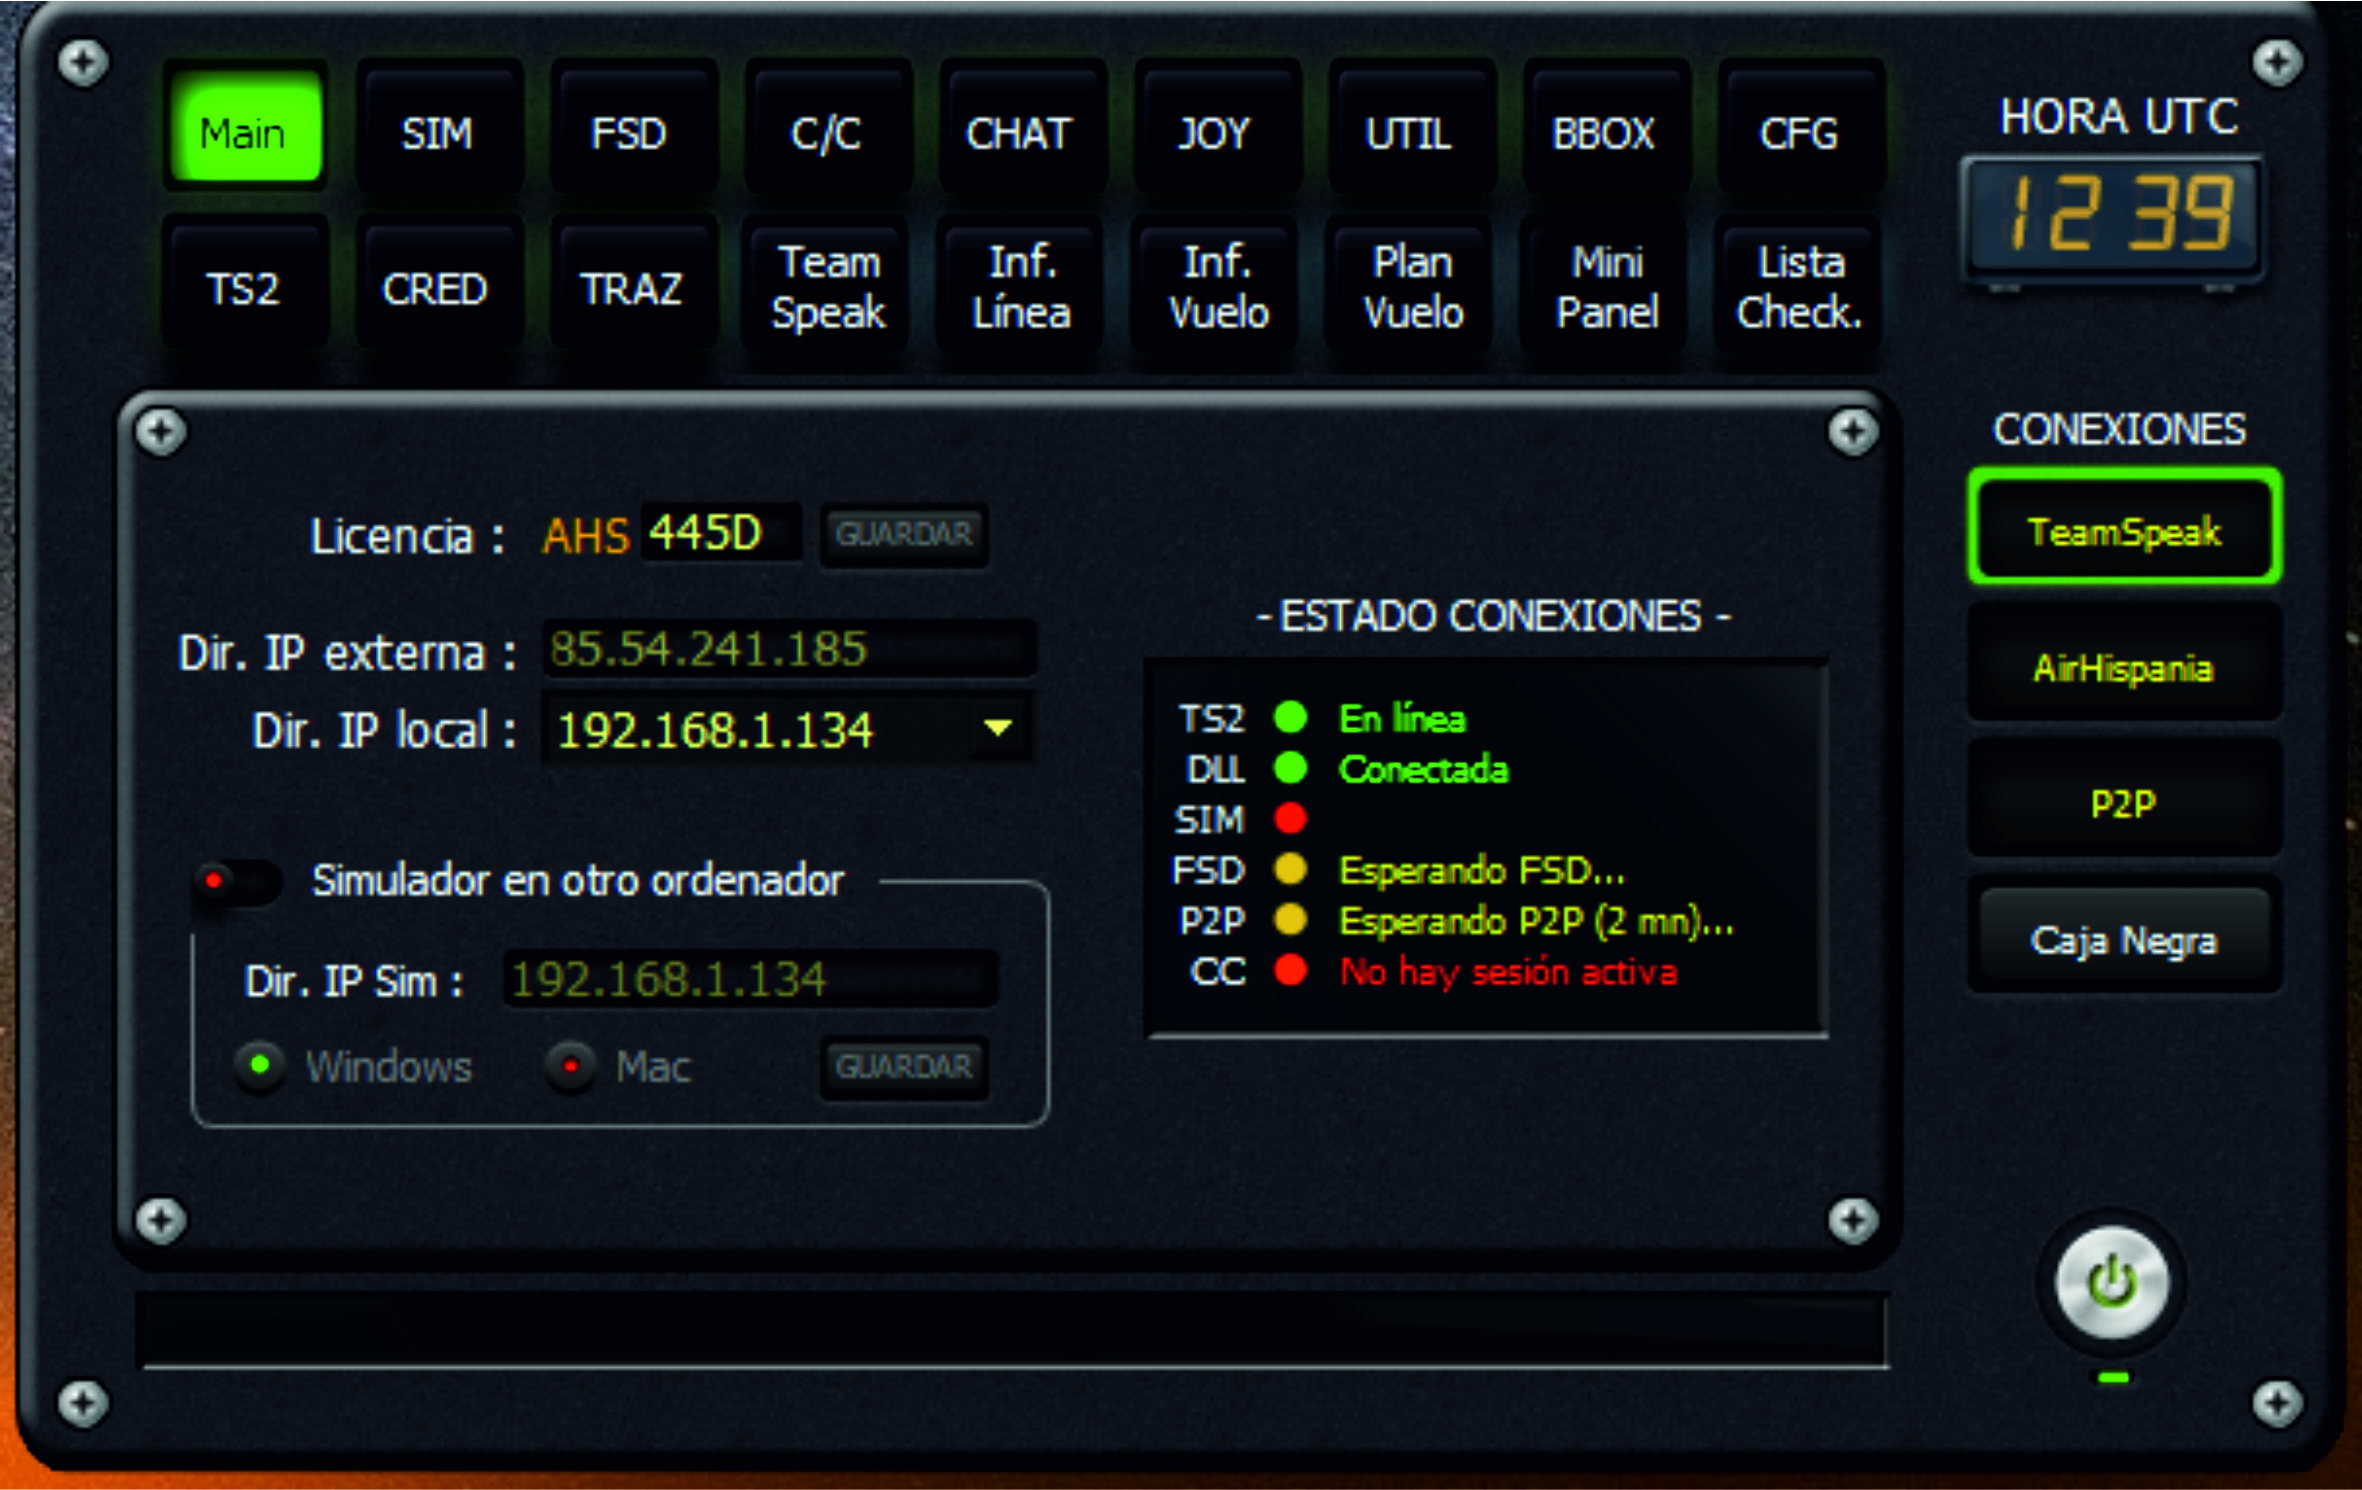Toggle Simulador en otro ordenador switch
2362x1490 pixels.
238,882
